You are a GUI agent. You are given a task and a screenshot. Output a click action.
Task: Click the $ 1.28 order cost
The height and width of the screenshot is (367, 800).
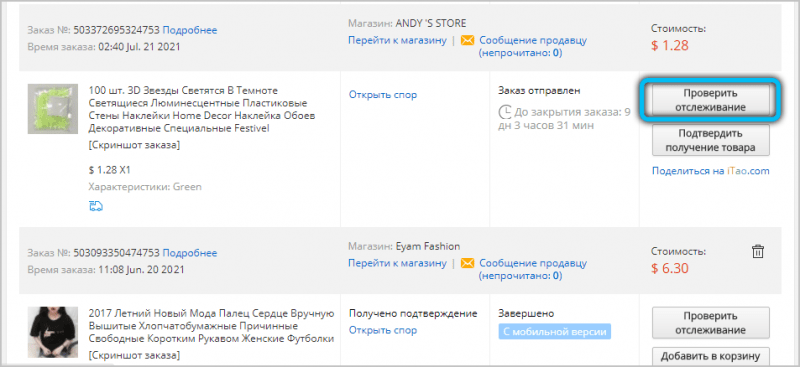[670, 45]
